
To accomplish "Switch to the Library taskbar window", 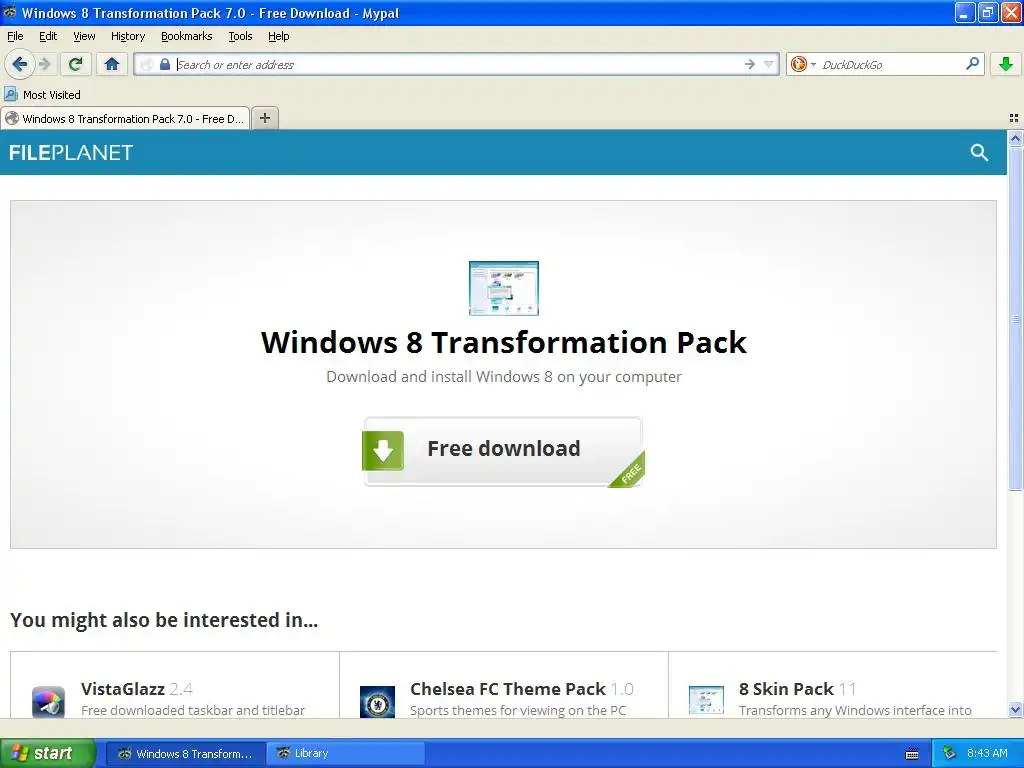I will 345,753.
